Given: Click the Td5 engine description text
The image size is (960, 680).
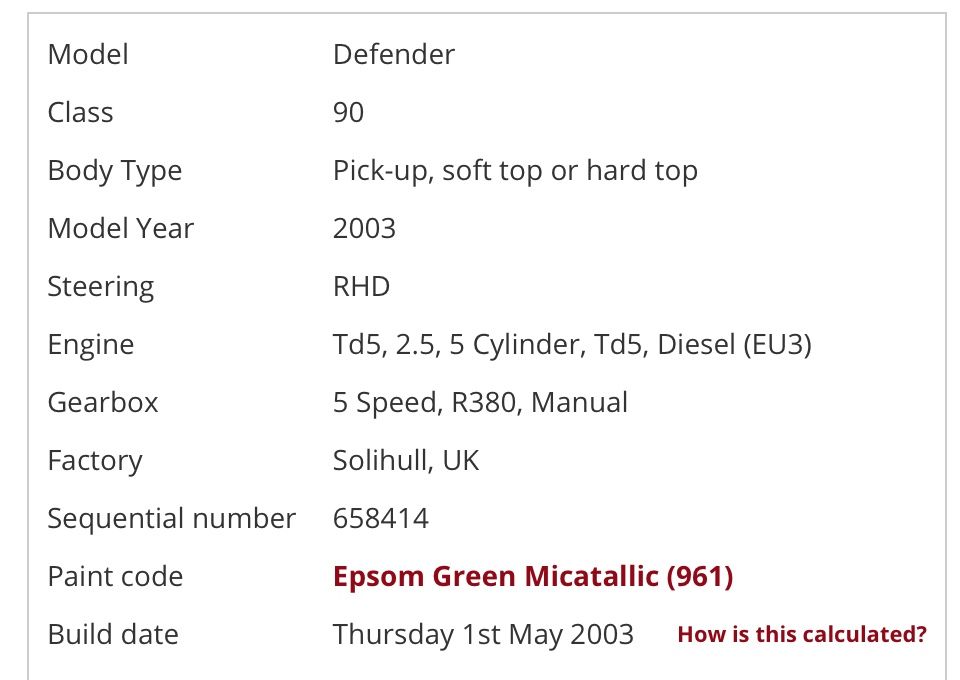Looking at the screenshot, I should click(x=572, y=345).
